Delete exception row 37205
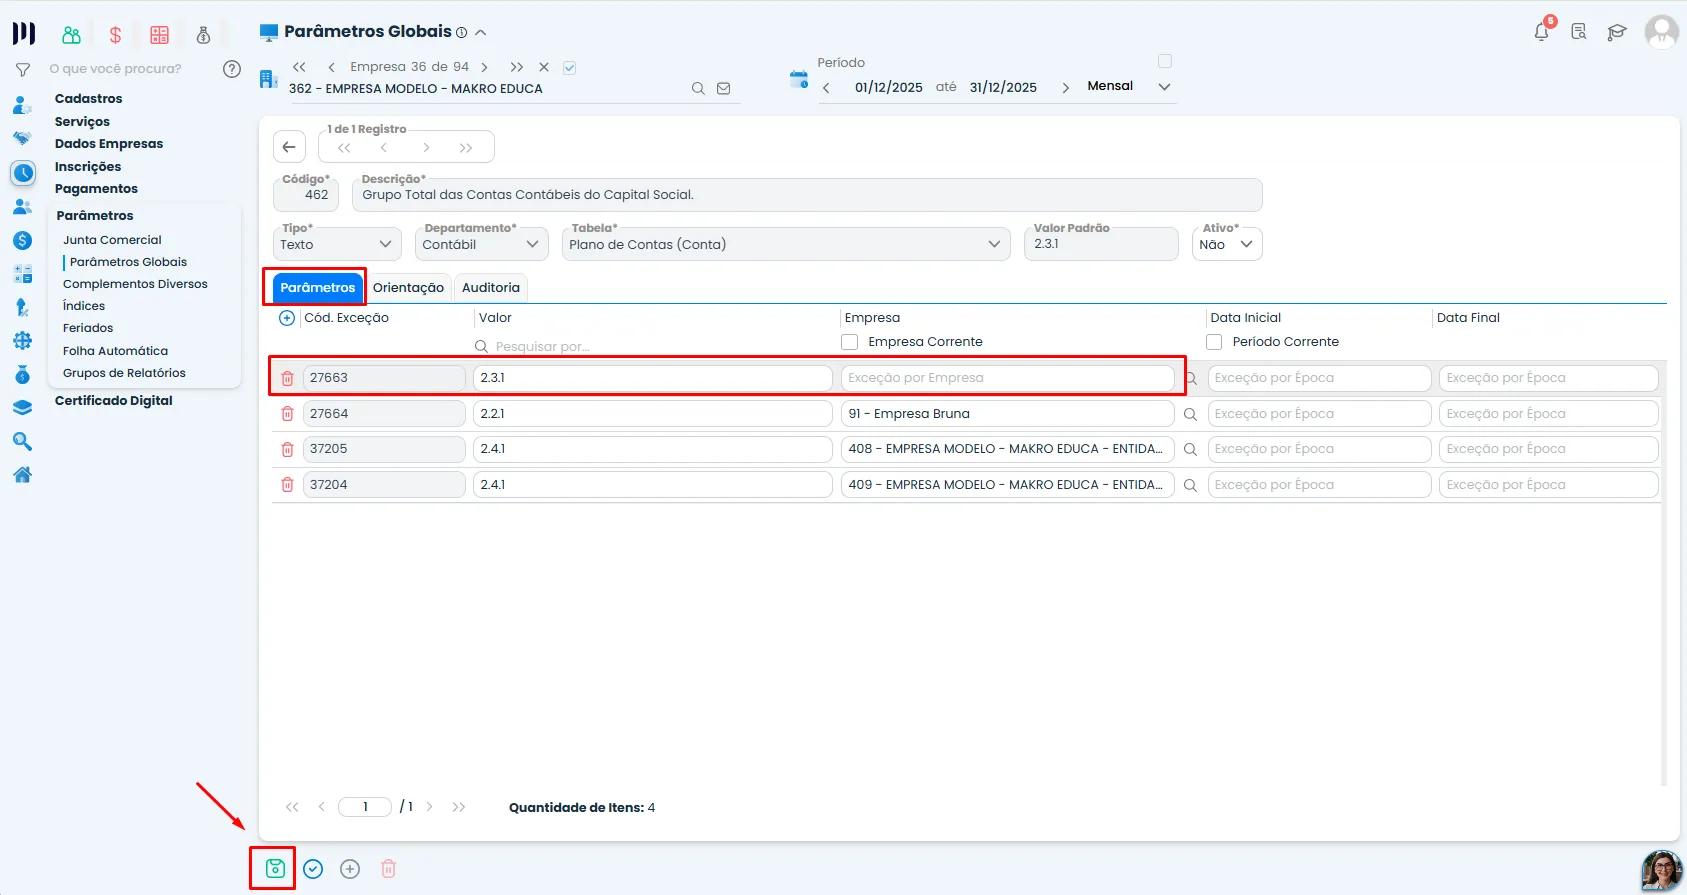 (x=287, y=449)
